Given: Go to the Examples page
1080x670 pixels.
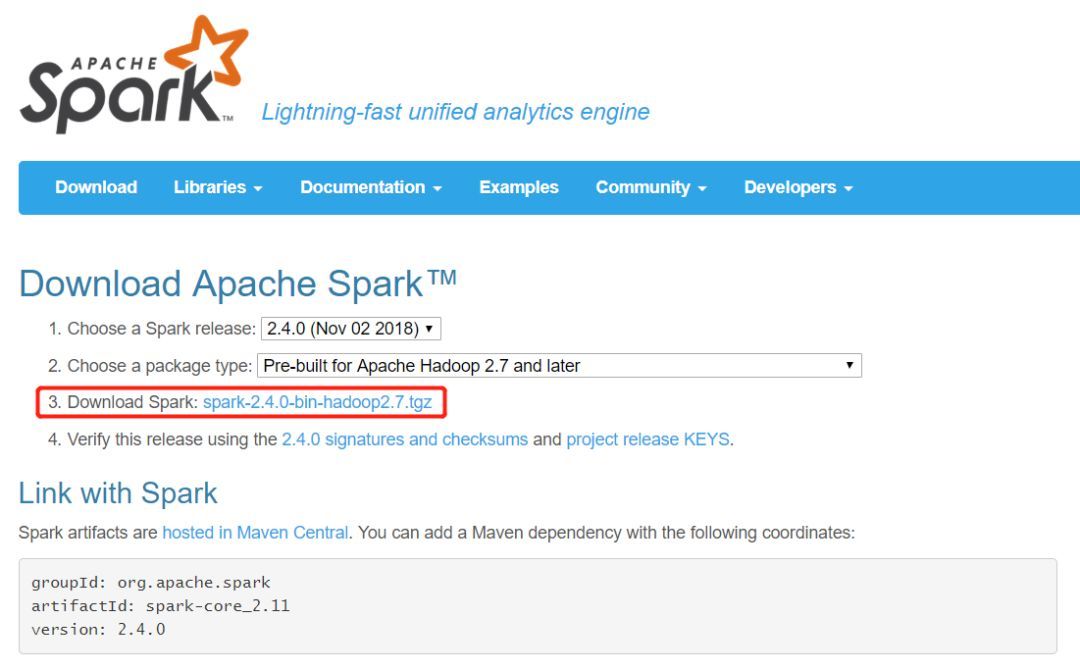Looking at the screenshot, I should pyautogui.click(x=519, y=187).
